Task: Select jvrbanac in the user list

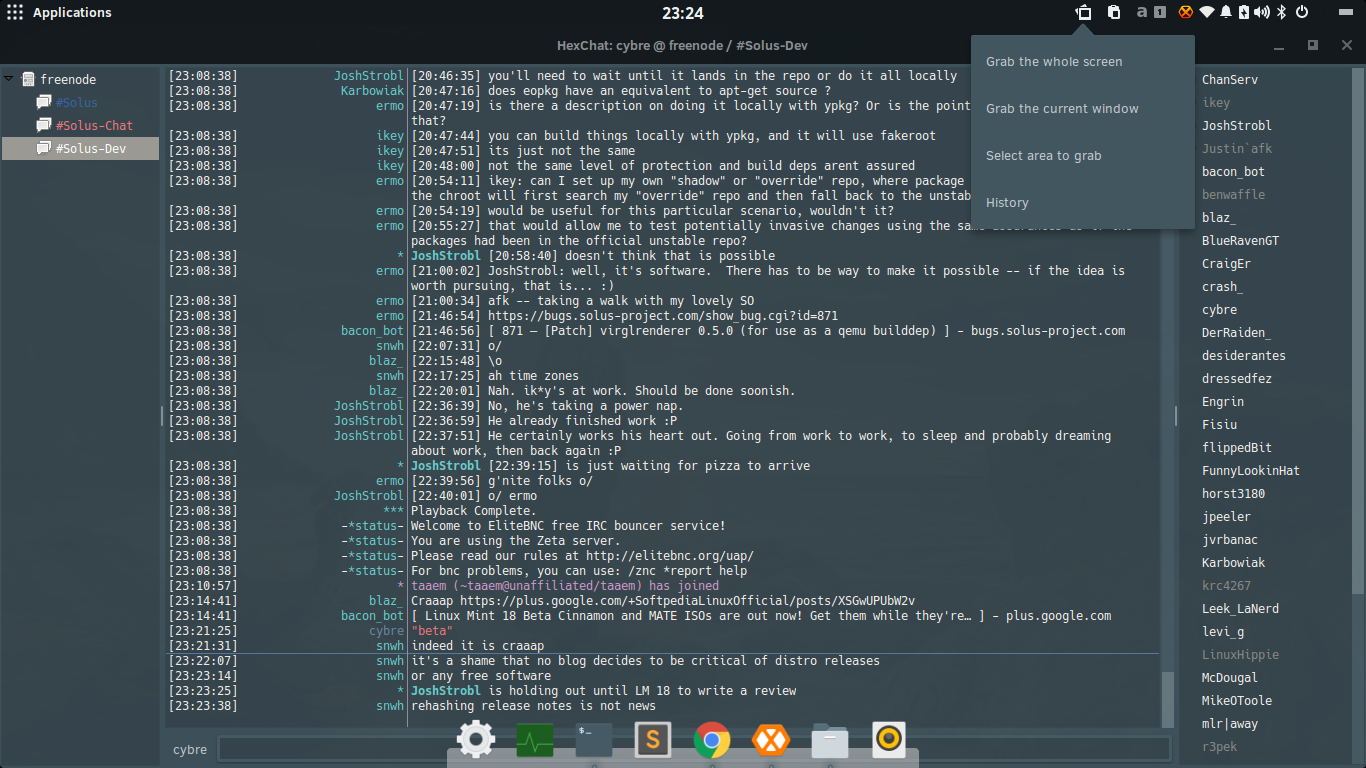Action: pos(1230,539)
